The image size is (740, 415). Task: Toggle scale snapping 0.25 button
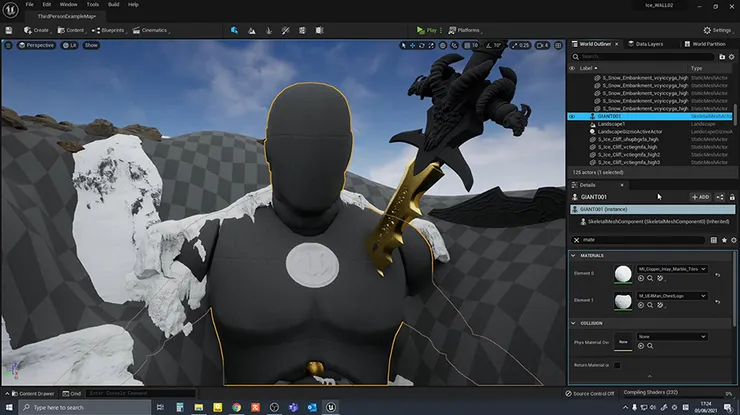[521, 45]
